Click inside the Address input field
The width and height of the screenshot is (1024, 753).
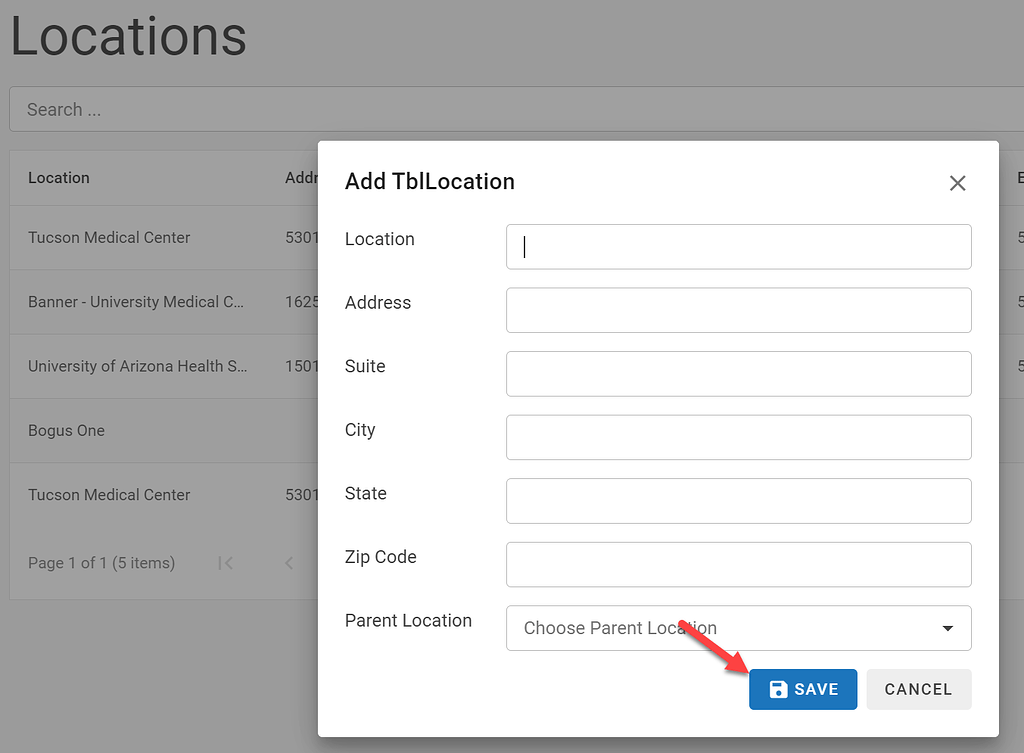tap(739, 310)
